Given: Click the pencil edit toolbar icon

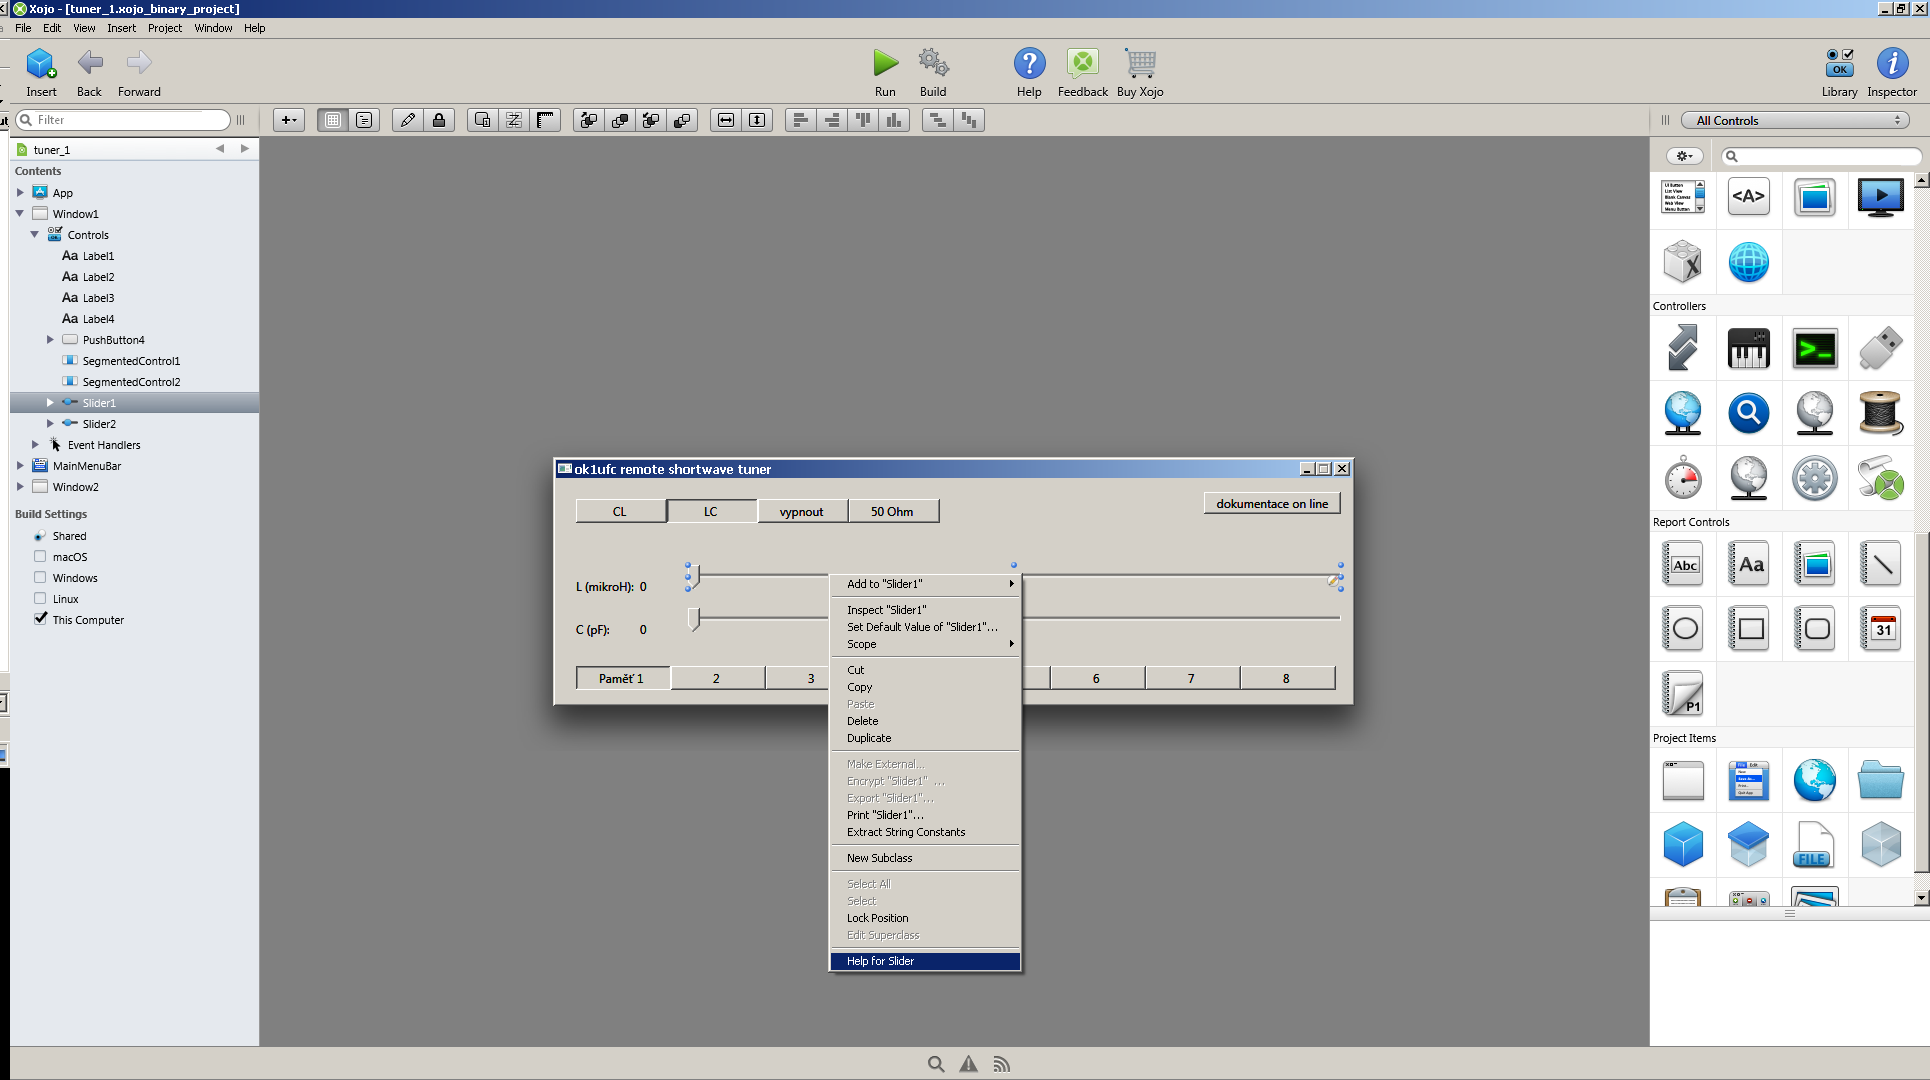Looking at the screenshot, I should [x=407, y=120].
